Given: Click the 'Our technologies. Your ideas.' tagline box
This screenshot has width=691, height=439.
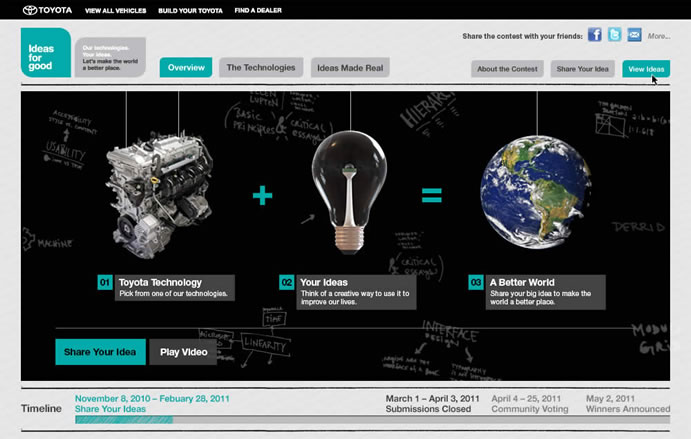Looking at the screenshot, I should (x=110, y=57).
